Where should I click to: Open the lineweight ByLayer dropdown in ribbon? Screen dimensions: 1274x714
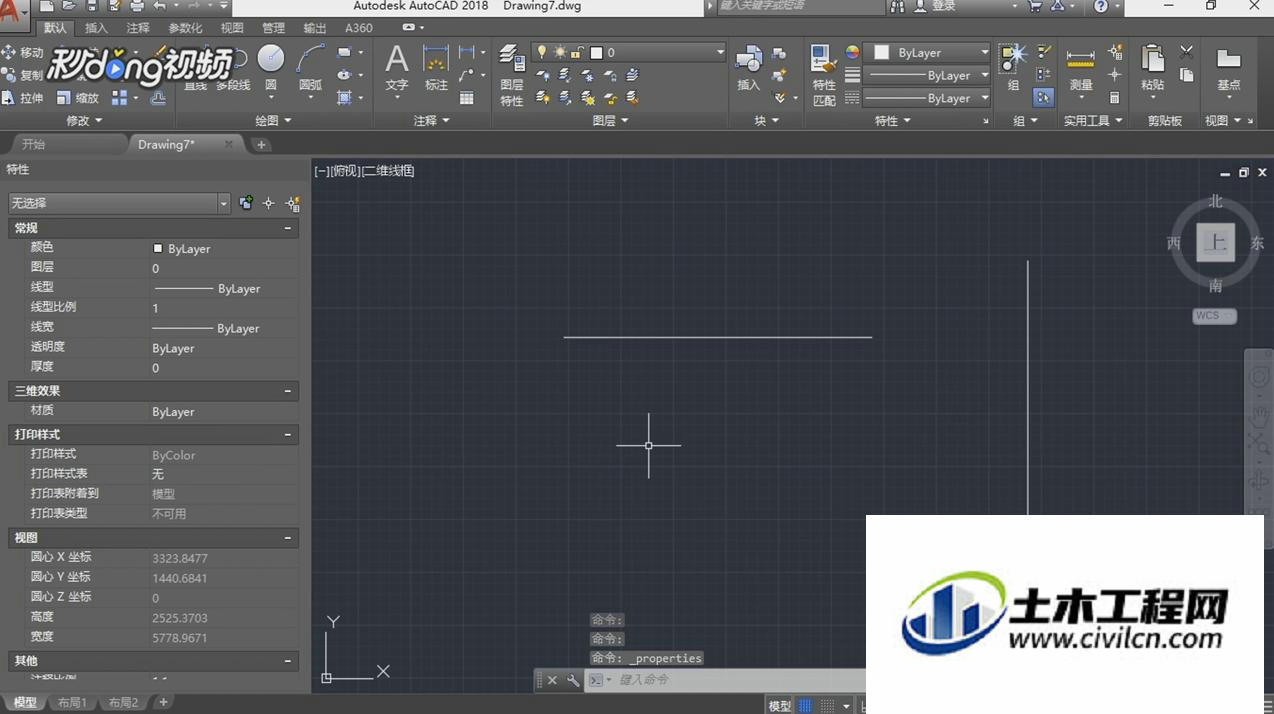pos(927,75)
